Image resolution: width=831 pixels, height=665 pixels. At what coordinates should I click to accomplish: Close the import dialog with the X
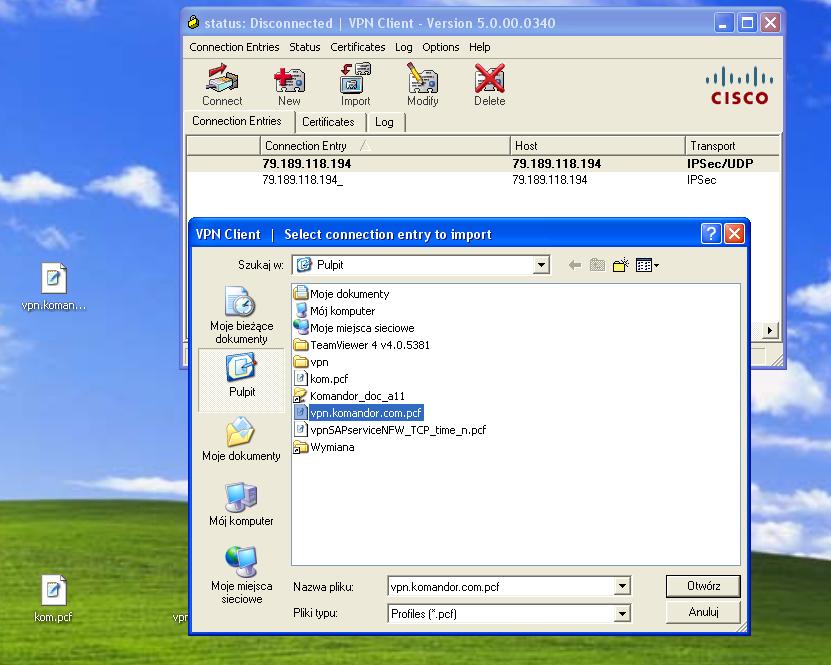pyautogui.click(x=735, y=234)
